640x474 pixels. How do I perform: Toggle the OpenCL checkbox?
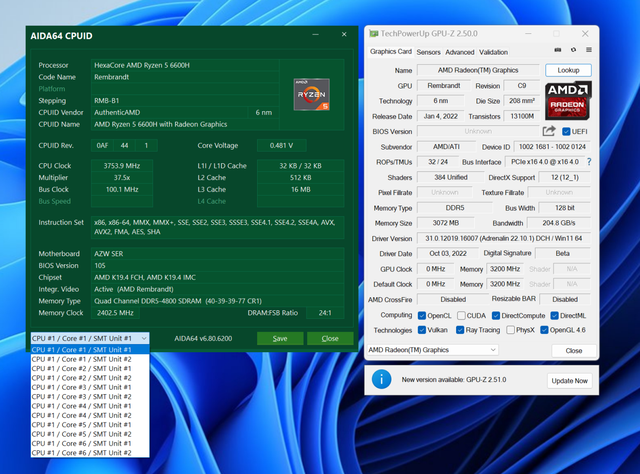422,316
